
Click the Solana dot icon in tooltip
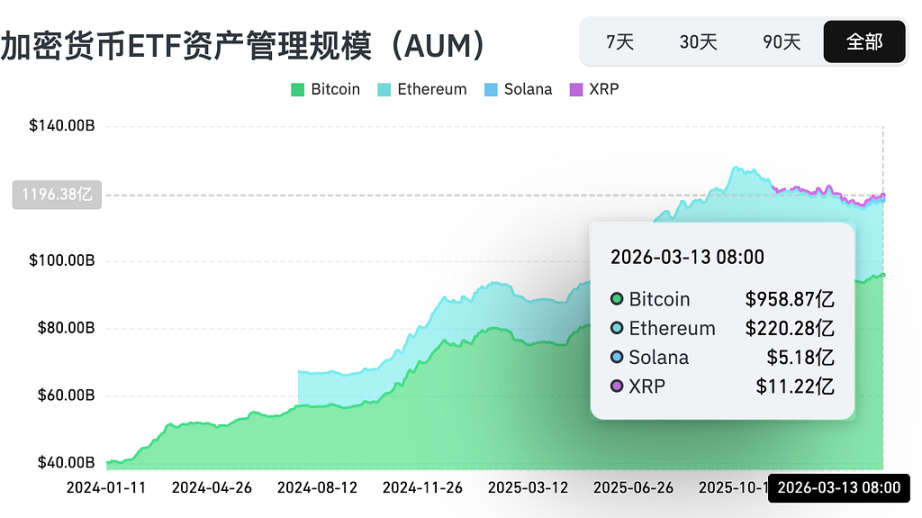(x=617, y=357)
